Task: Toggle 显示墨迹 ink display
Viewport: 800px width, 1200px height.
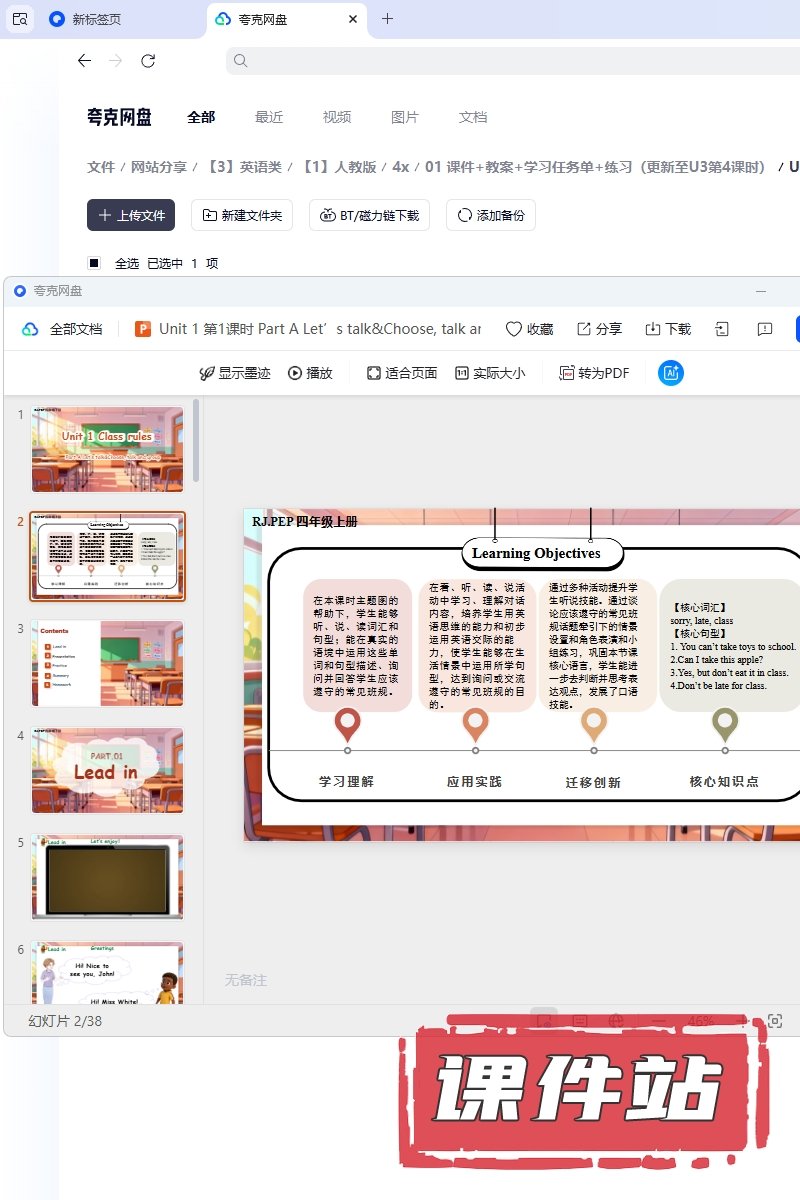Action: click(x=235, y=373)
